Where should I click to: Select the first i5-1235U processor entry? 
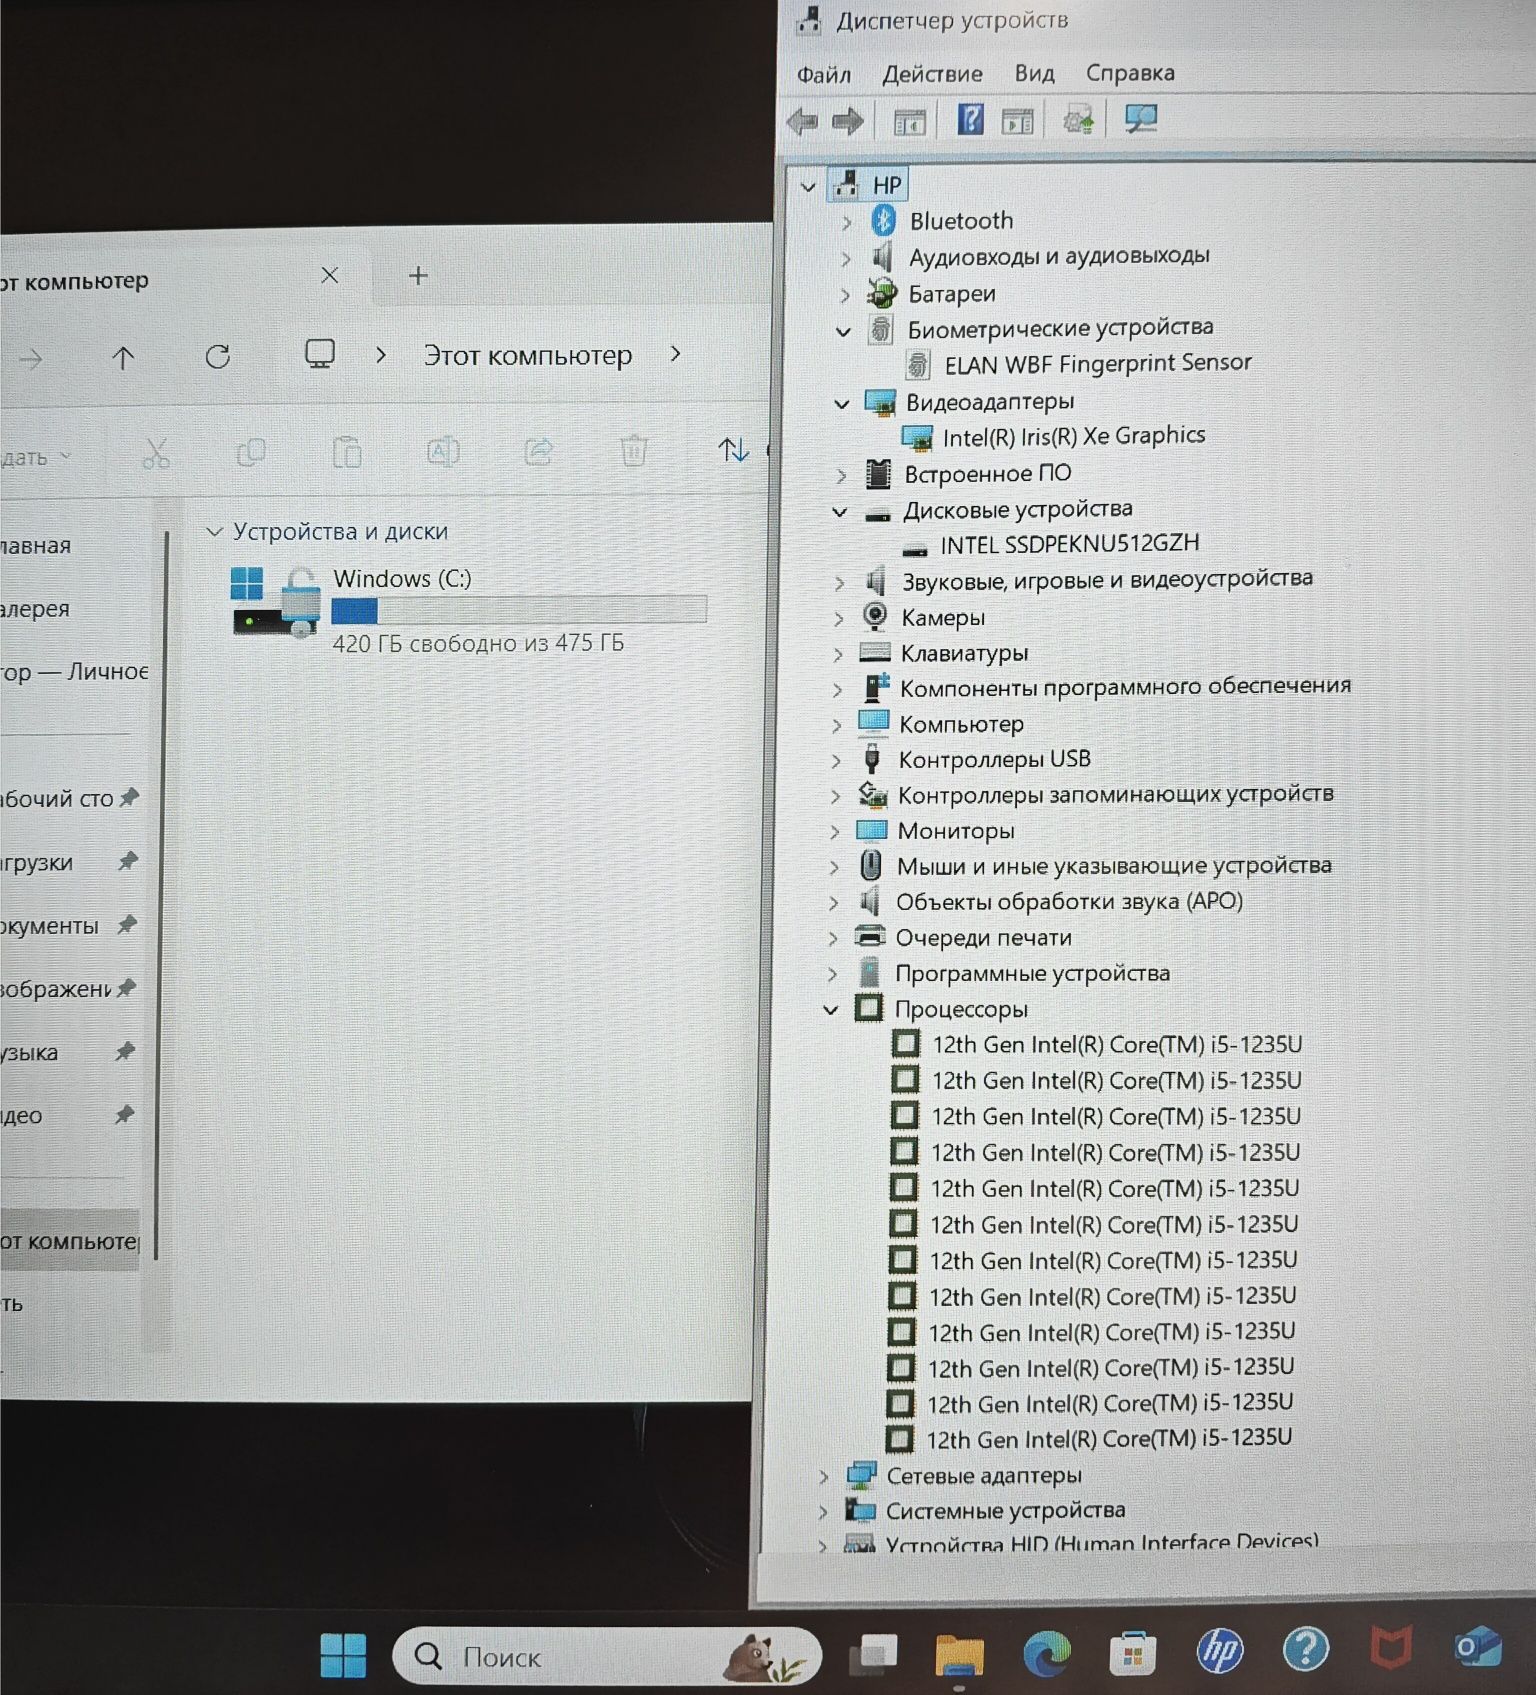click(x=1116, y=1044)
